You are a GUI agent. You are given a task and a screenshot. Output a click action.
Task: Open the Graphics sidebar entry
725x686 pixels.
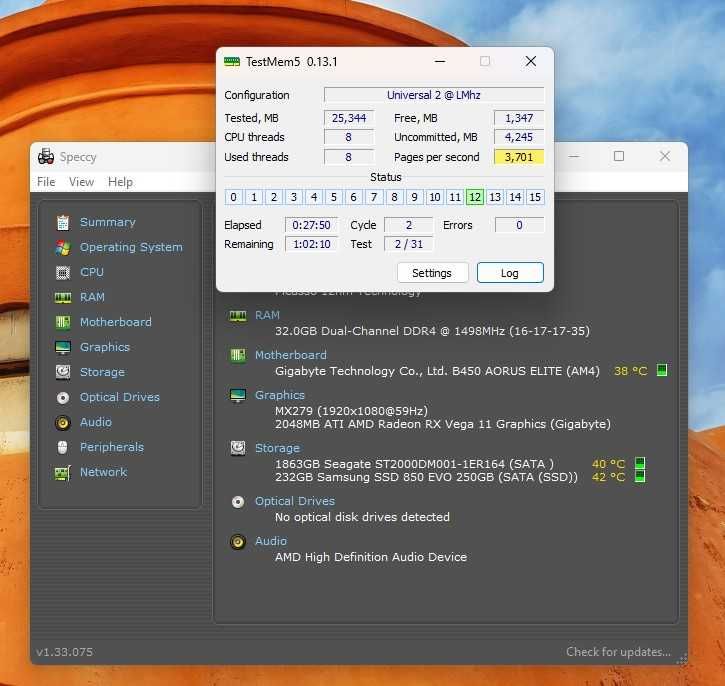[105, 347]
